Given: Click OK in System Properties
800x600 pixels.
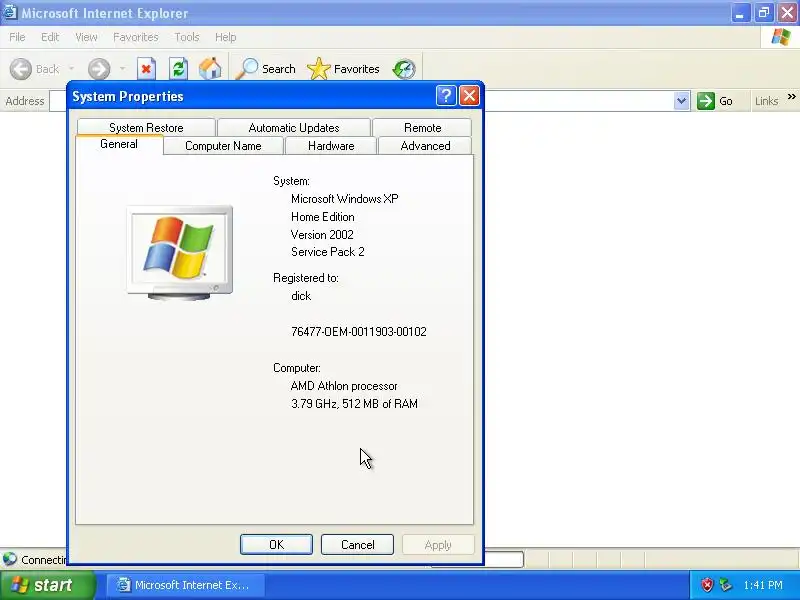Looking at the screenshot, I should click(276, 544).
